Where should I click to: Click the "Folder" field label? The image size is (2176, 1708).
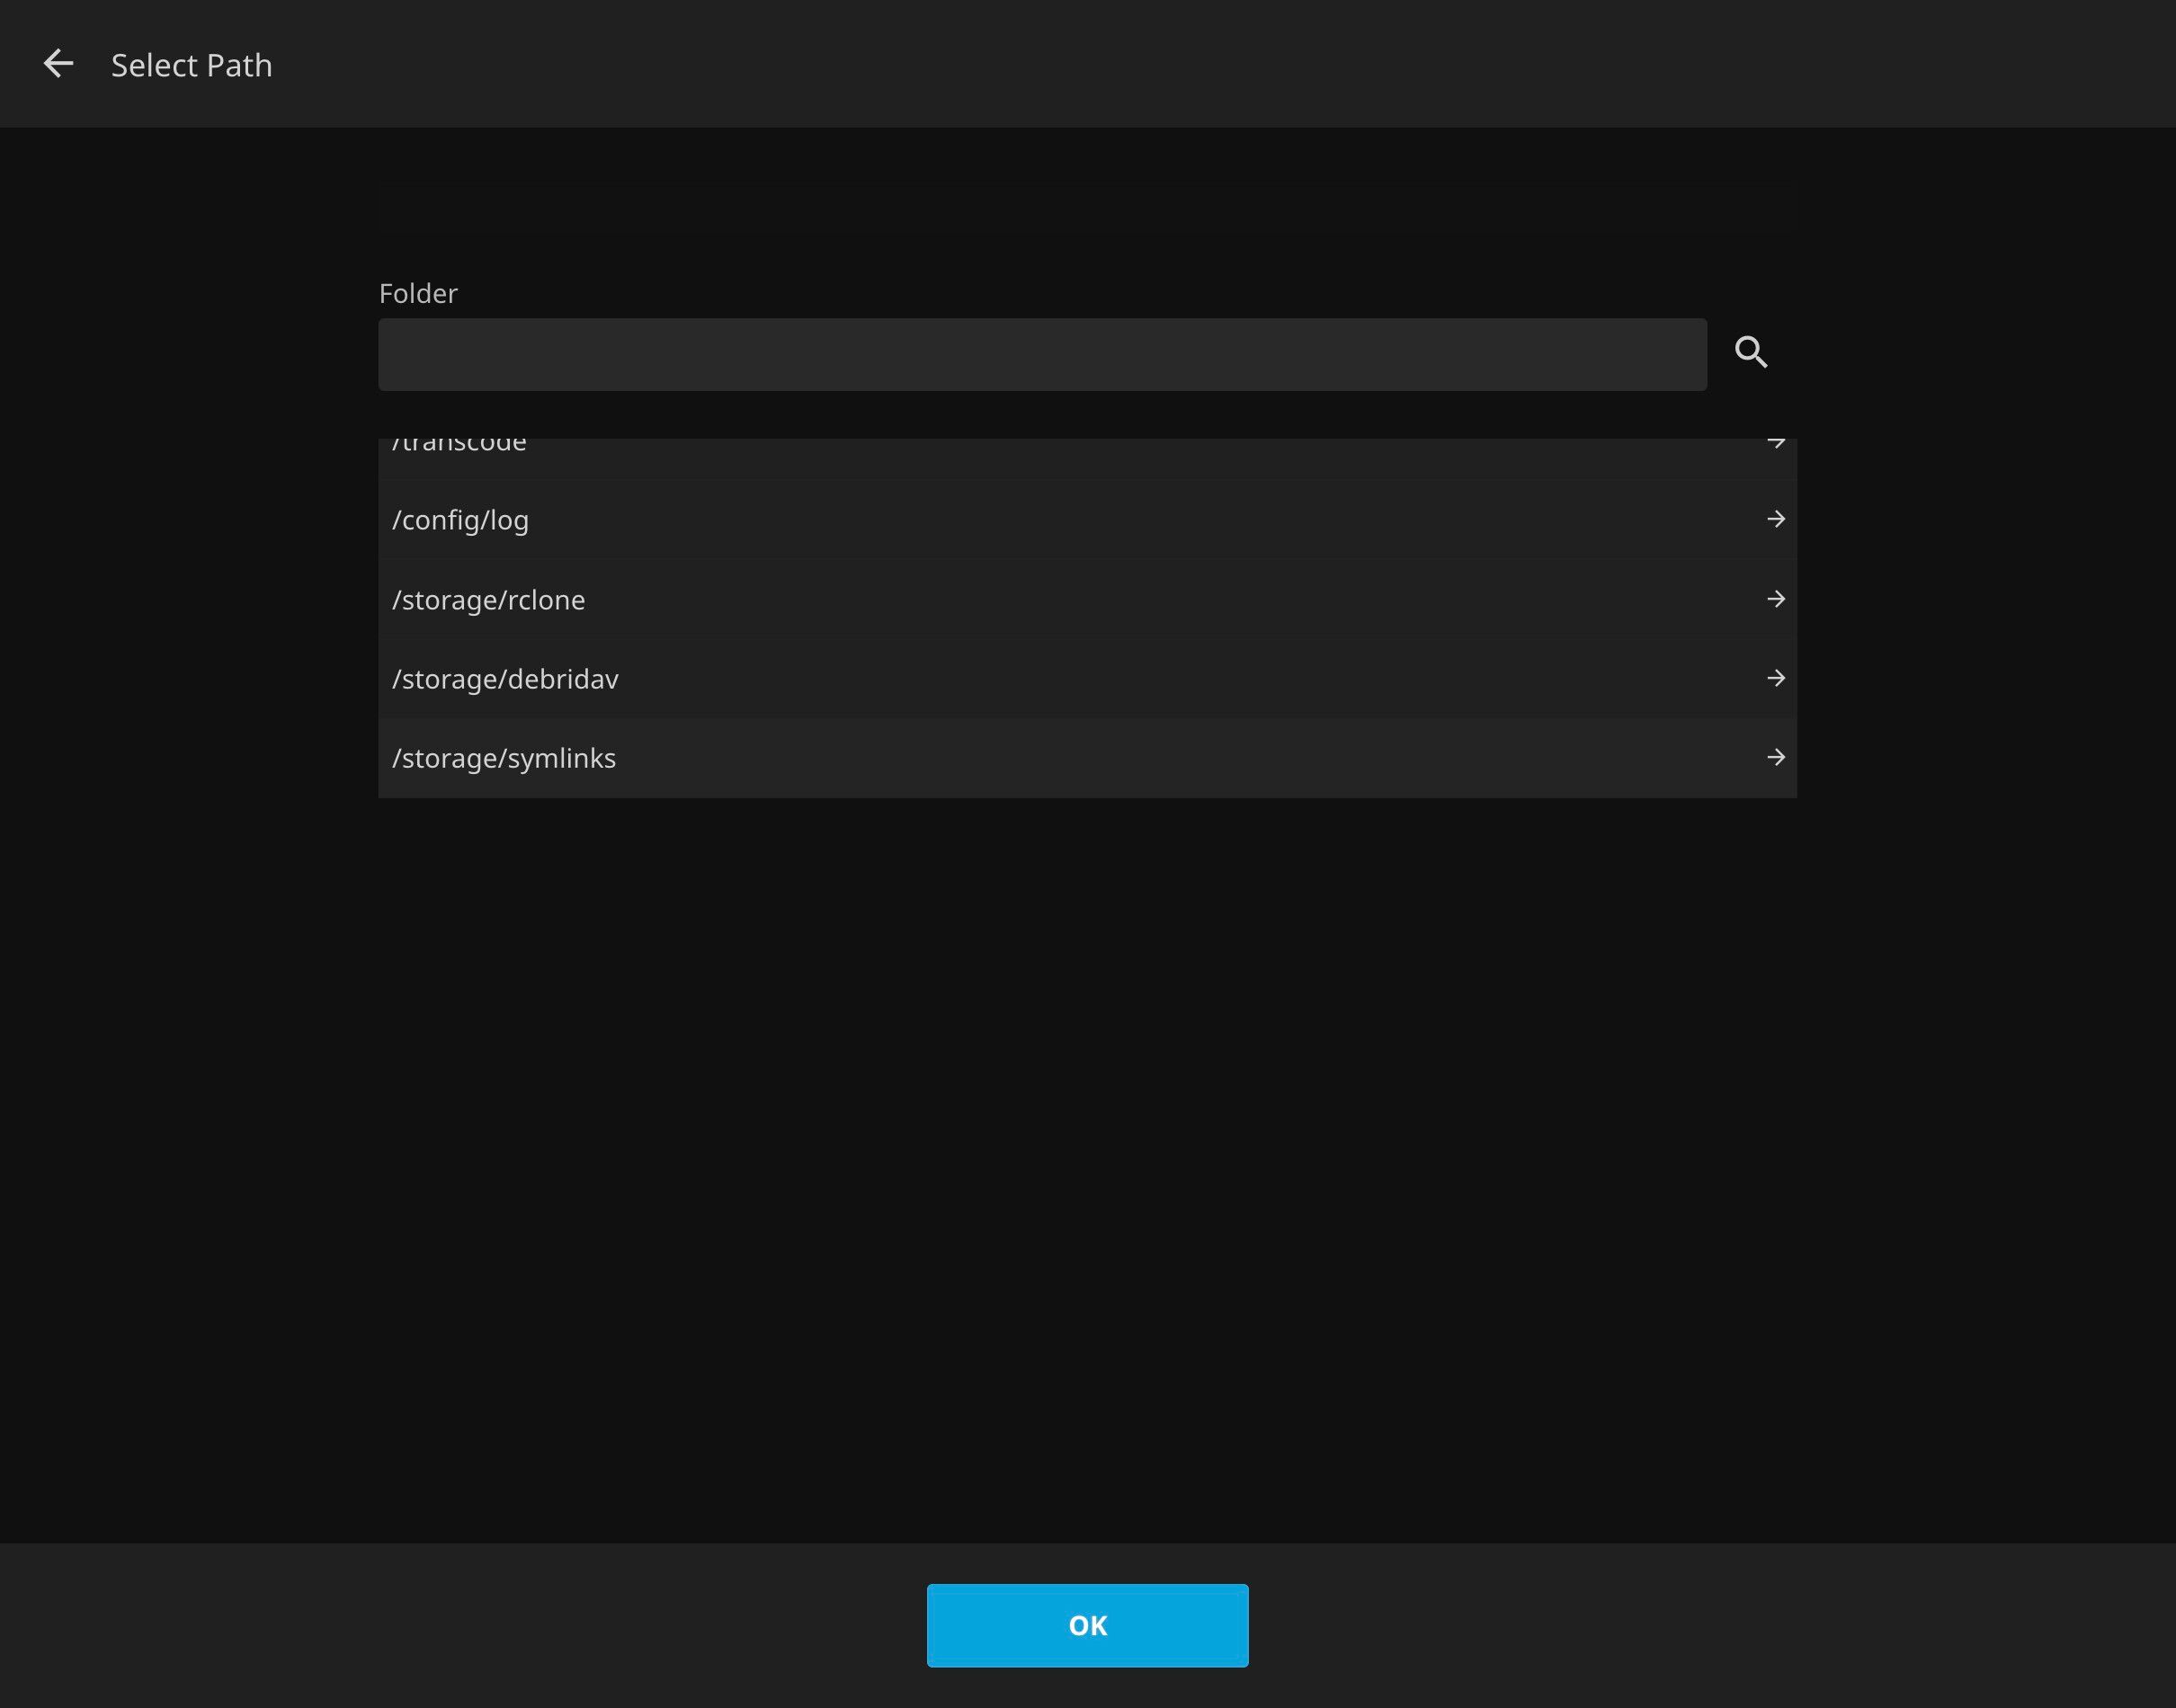tap(418, 293)
